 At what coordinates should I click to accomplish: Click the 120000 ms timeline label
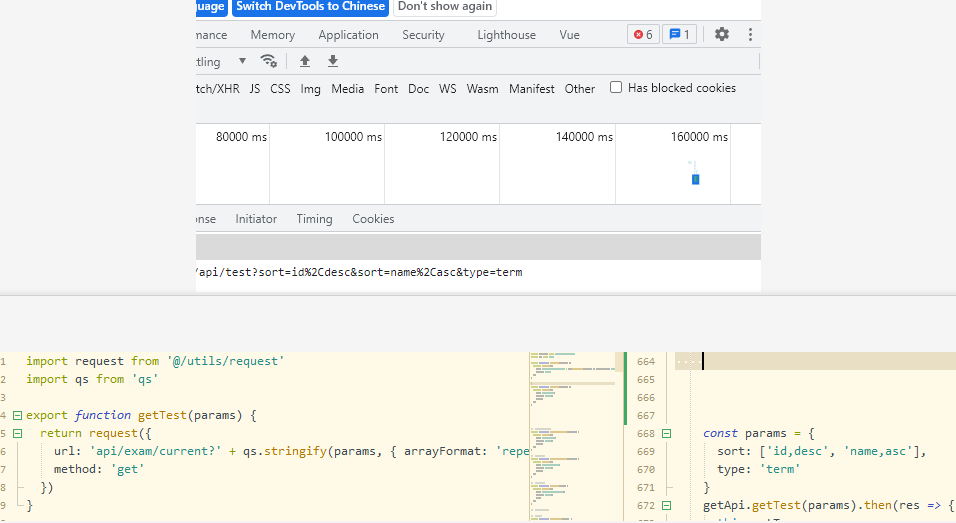468,137
